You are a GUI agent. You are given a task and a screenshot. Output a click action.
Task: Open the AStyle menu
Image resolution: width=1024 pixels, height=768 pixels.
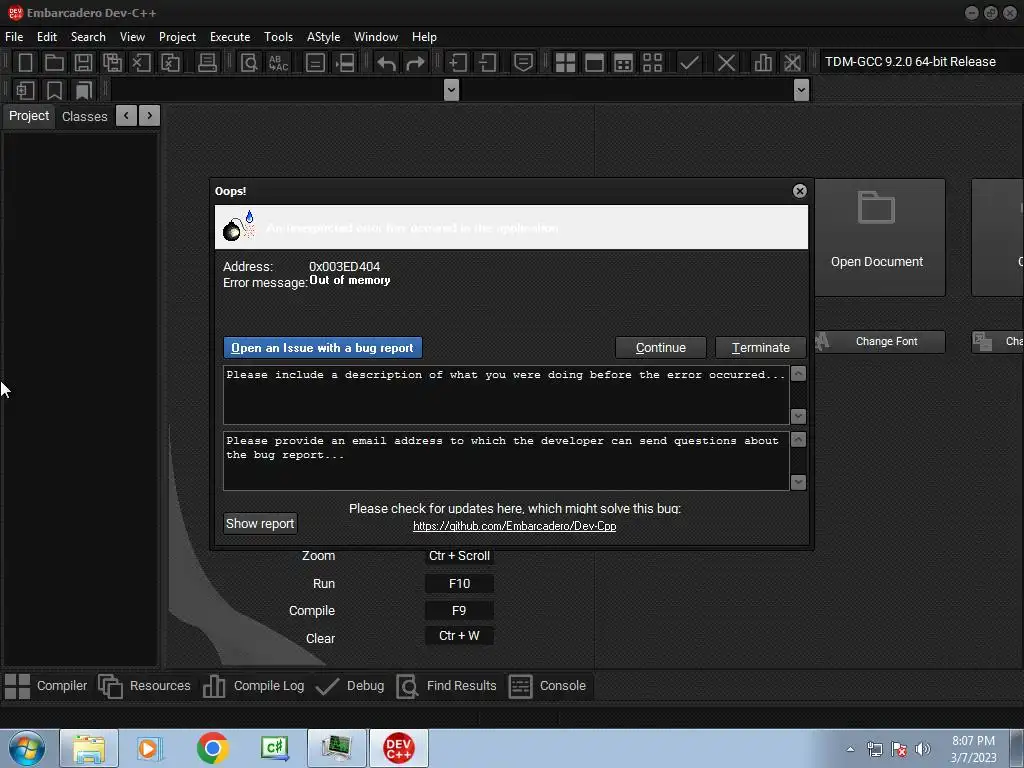click(323, 37)
